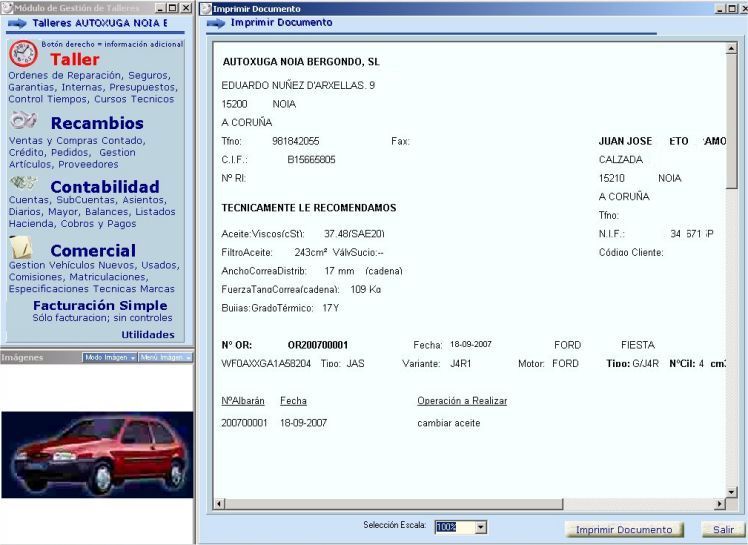748x545 pixels.
Task: Click the Recambios parts icon
Action: [x=24, y=120]
